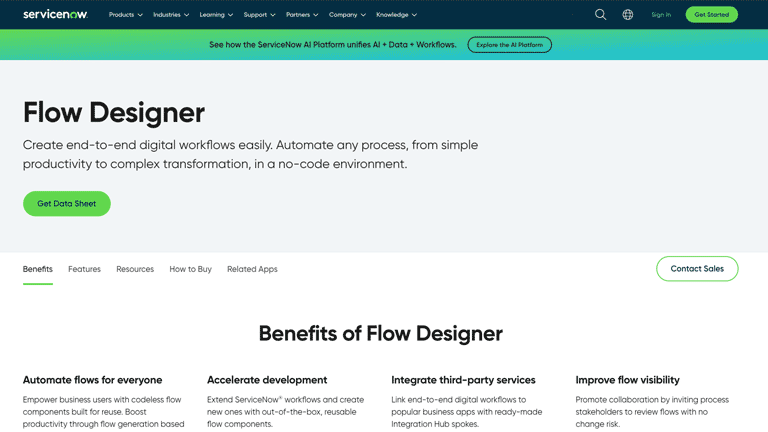Click the Contact Sales button

pyautogui.click(x=697, y=268)
